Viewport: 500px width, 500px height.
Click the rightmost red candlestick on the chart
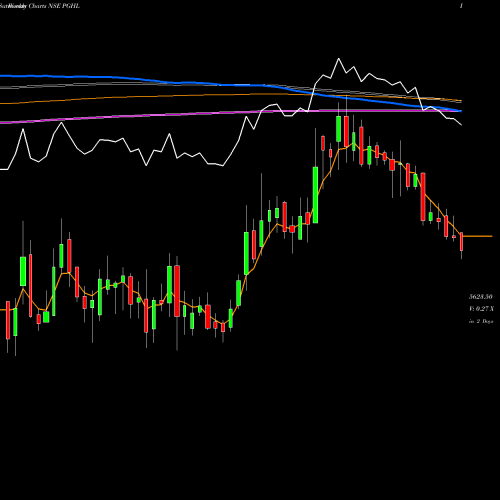(x=462, y=242)
